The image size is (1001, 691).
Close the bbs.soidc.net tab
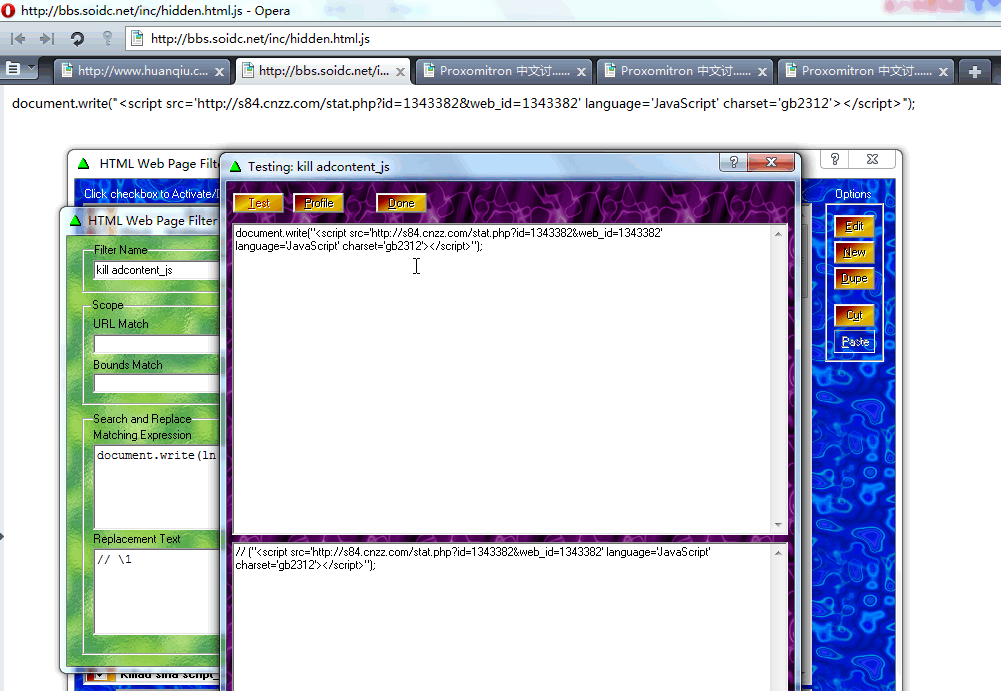[x=400, y=72]
